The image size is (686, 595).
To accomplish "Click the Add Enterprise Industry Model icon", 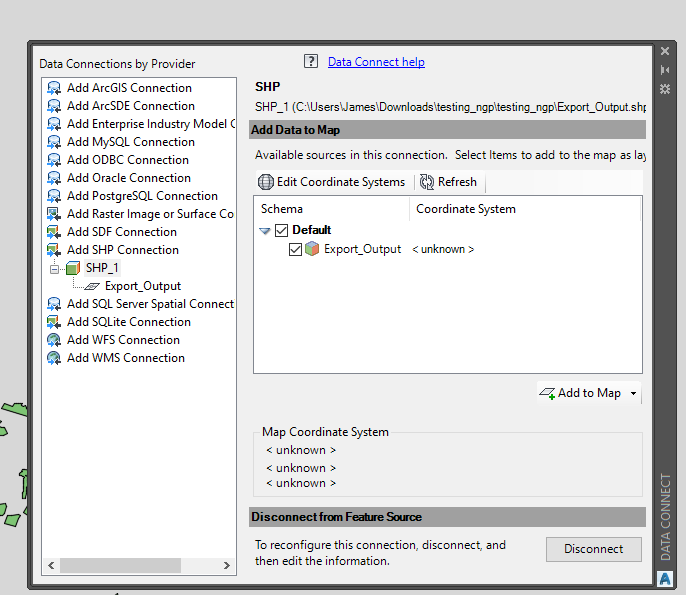I will [x=54, y=124].
